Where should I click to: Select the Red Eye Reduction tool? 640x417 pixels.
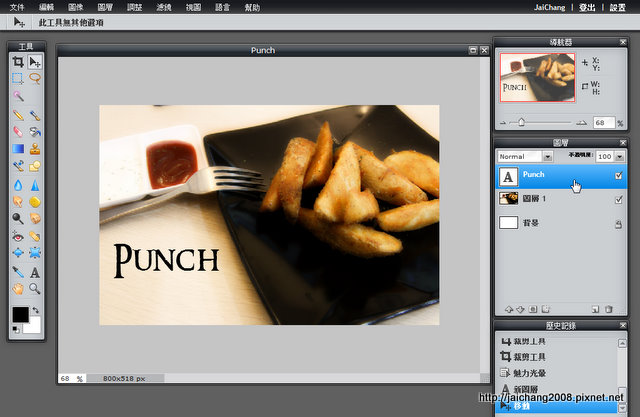tap(18, 236)
